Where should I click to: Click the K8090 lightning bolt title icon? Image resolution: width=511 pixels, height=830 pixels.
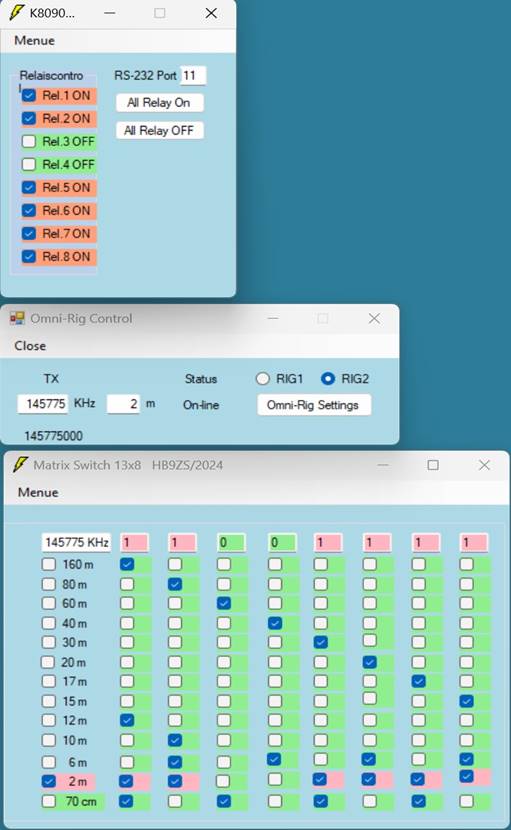(16, 13)
